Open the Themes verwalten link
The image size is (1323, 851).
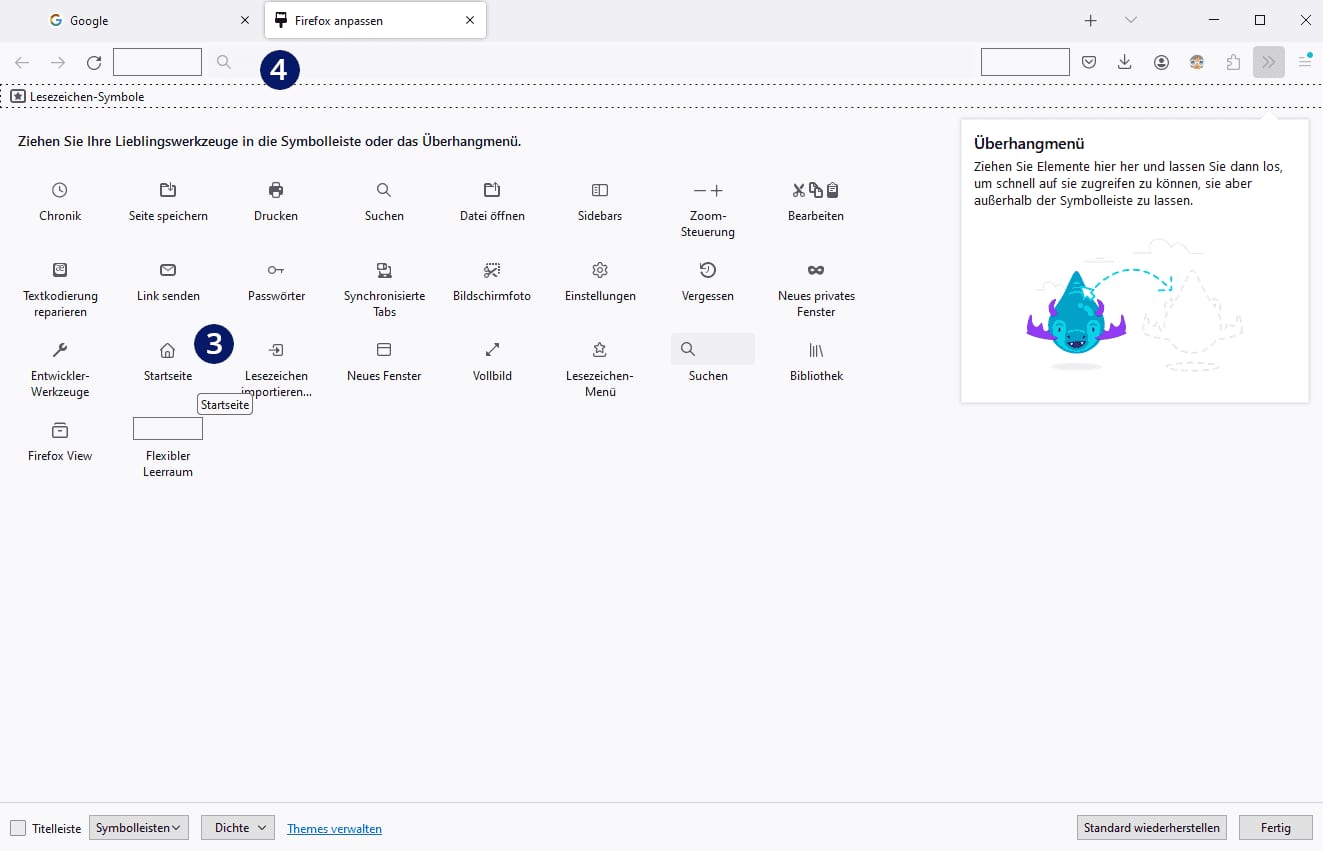pos(334,829)
